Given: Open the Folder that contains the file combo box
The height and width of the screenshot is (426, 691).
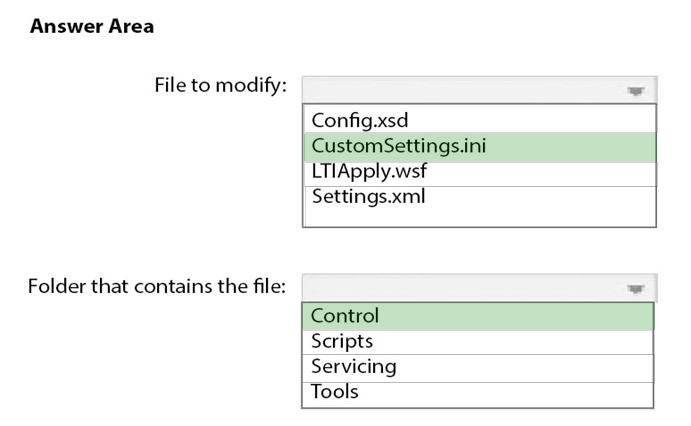Looking at the screenshot, I should 479,288.
